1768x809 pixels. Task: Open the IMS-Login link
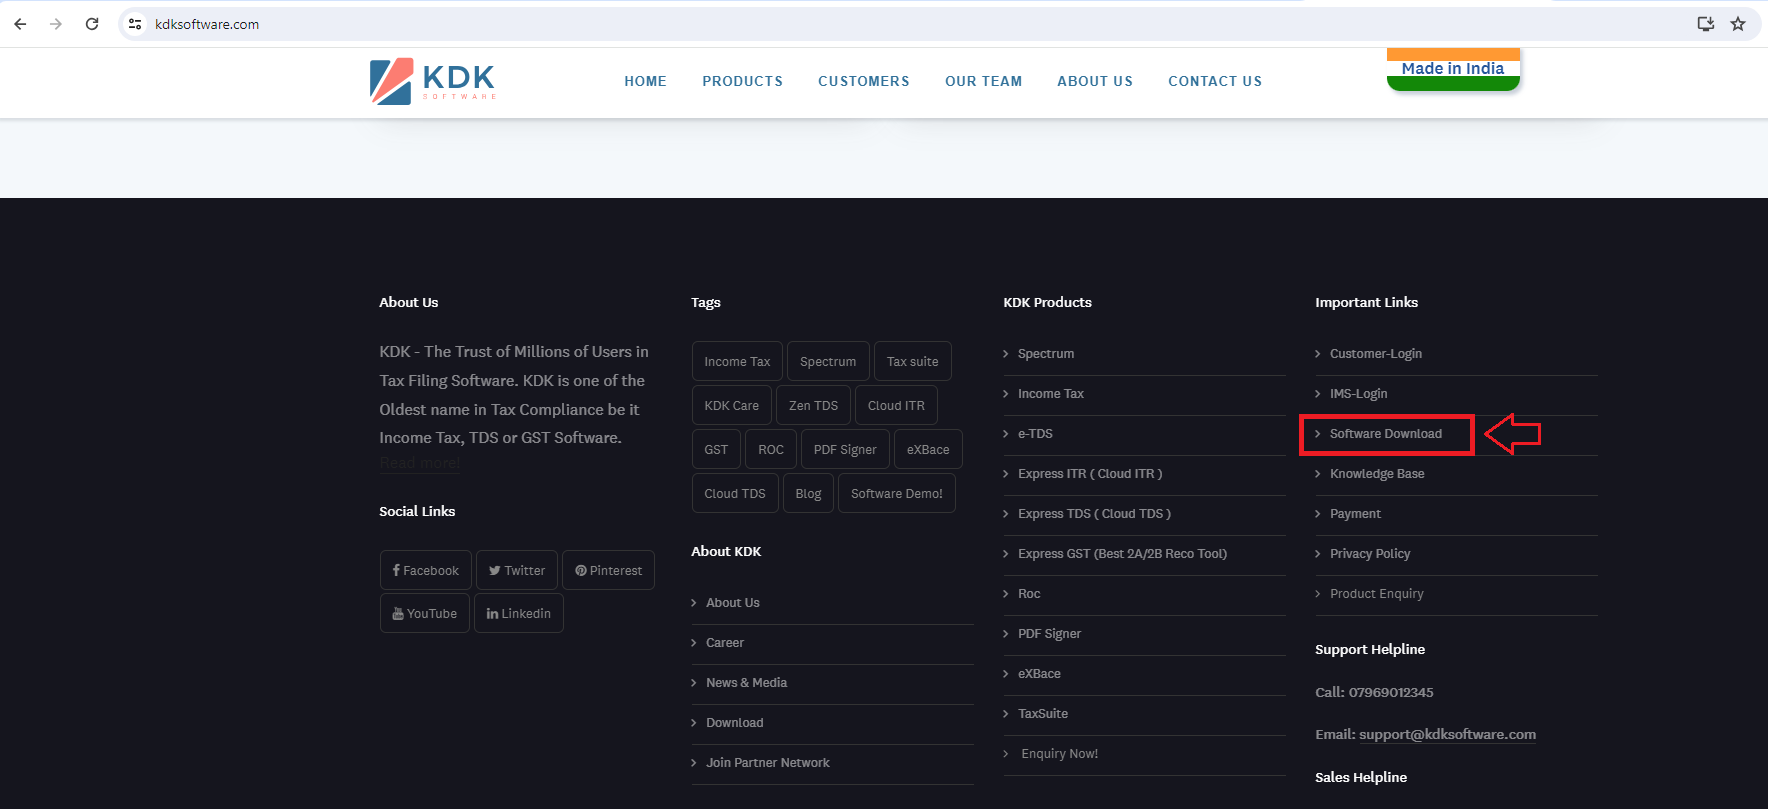1359,393
